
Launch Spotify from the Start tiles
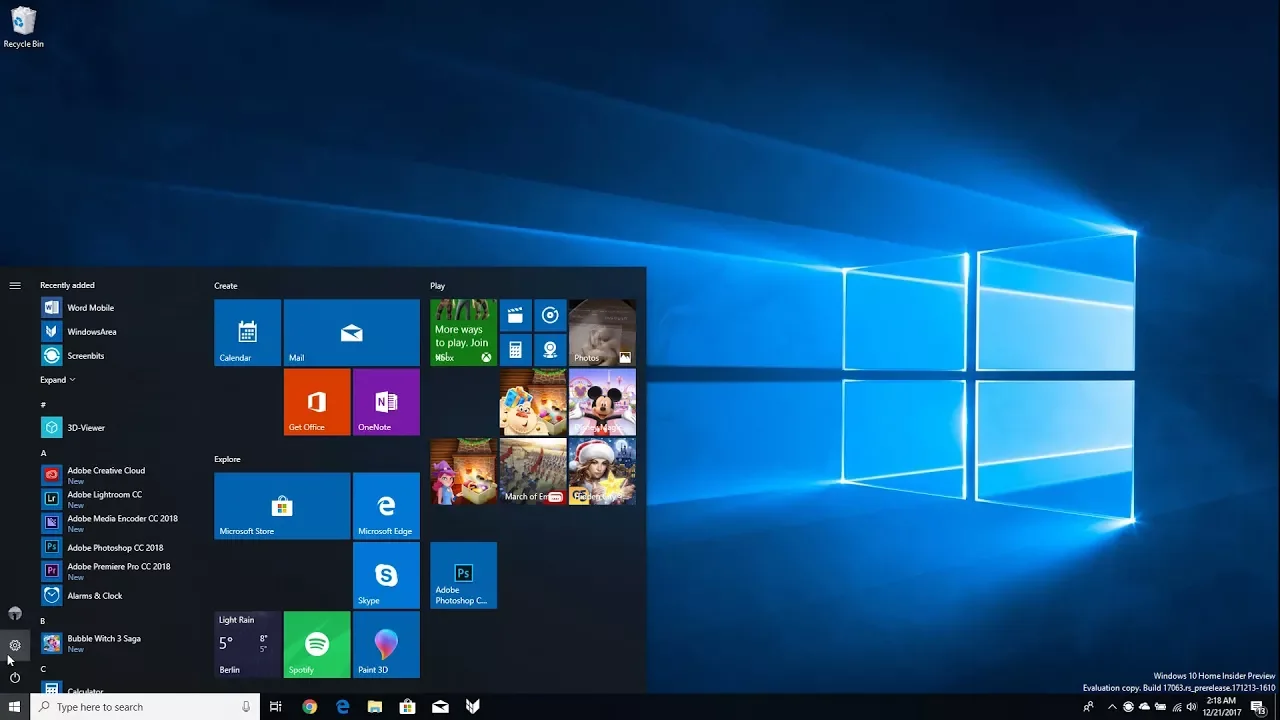317,645
